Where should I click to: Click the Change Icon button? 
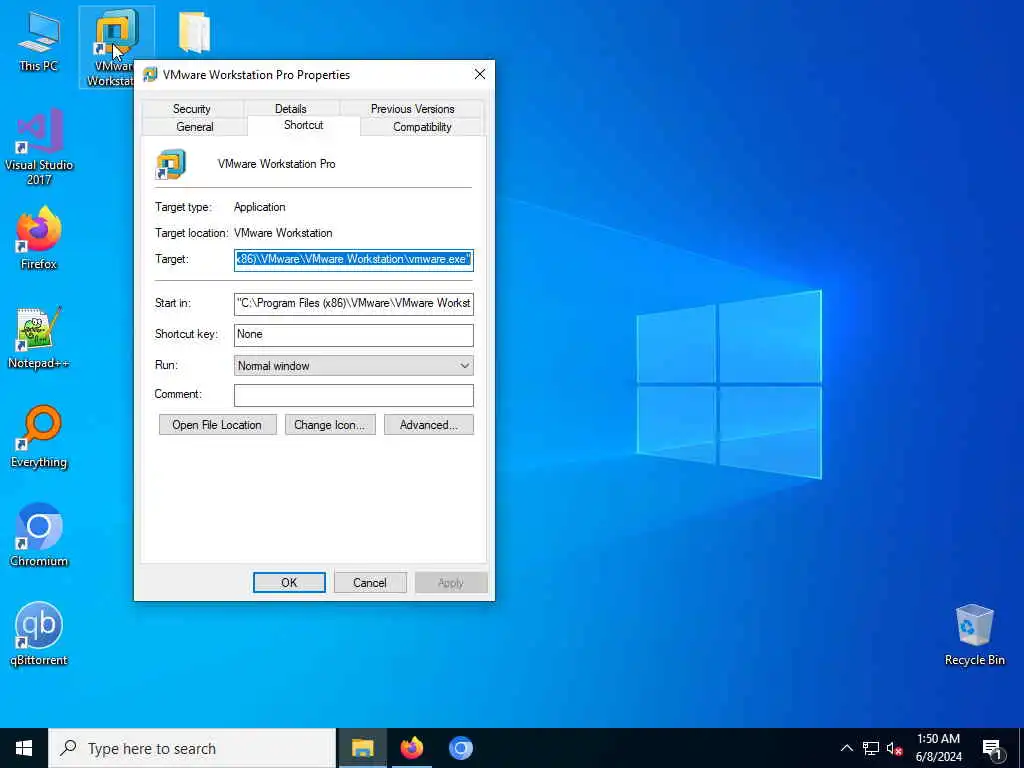click(330, 424)
